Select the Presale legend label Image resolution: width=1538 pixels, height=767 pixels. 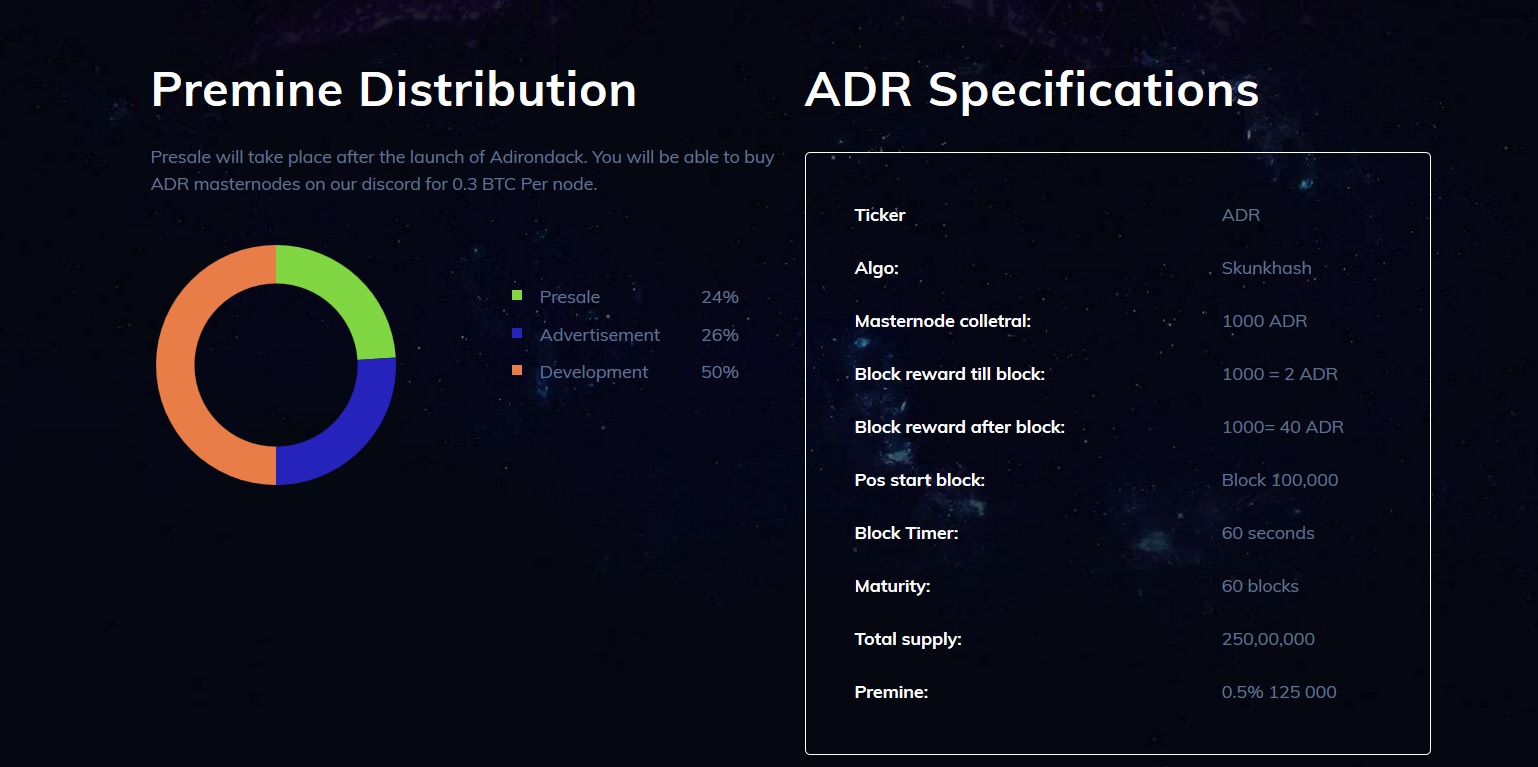570,297
